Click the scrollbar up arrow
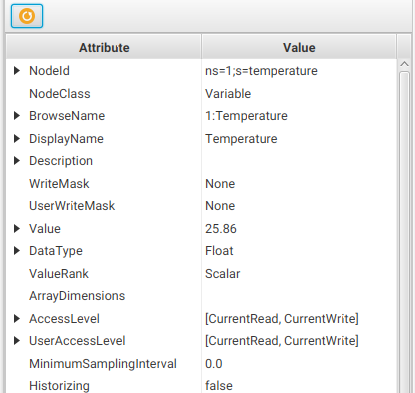The image size is (415, 393). (404, 64)
